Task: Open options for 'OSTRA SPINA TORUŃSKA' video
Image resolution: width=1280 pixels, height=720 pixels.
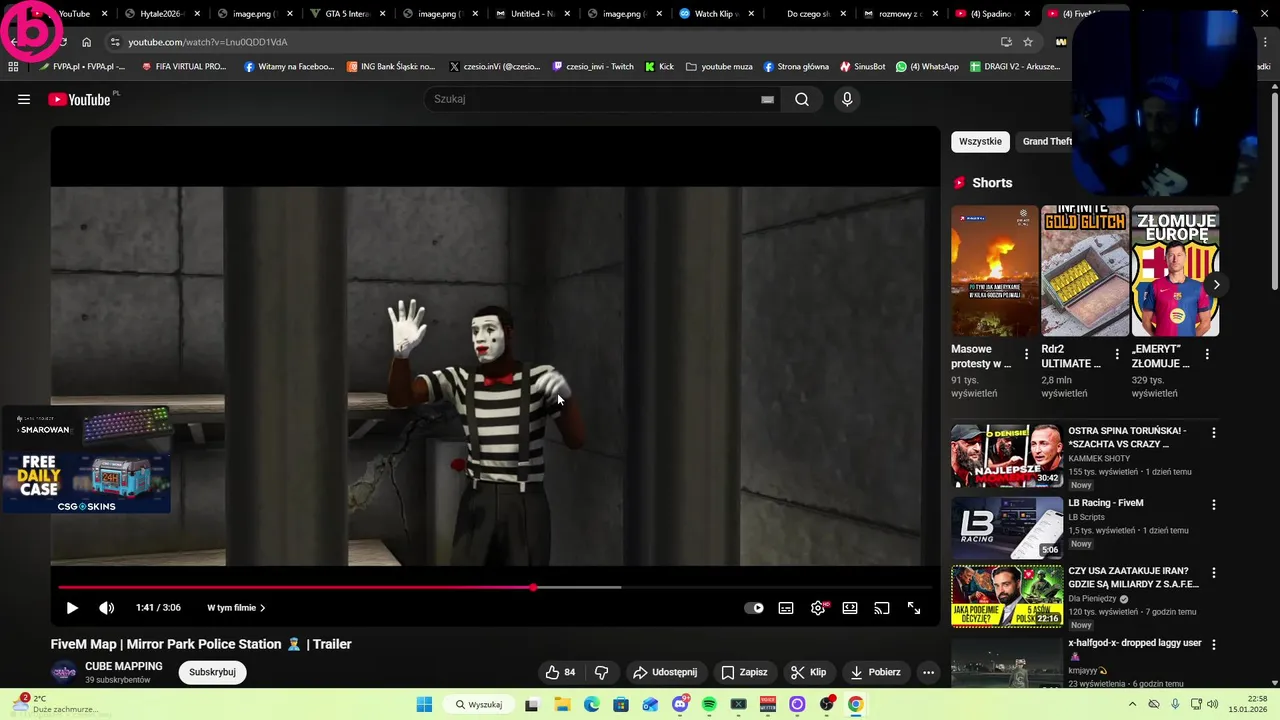Action: [1214, 433]
